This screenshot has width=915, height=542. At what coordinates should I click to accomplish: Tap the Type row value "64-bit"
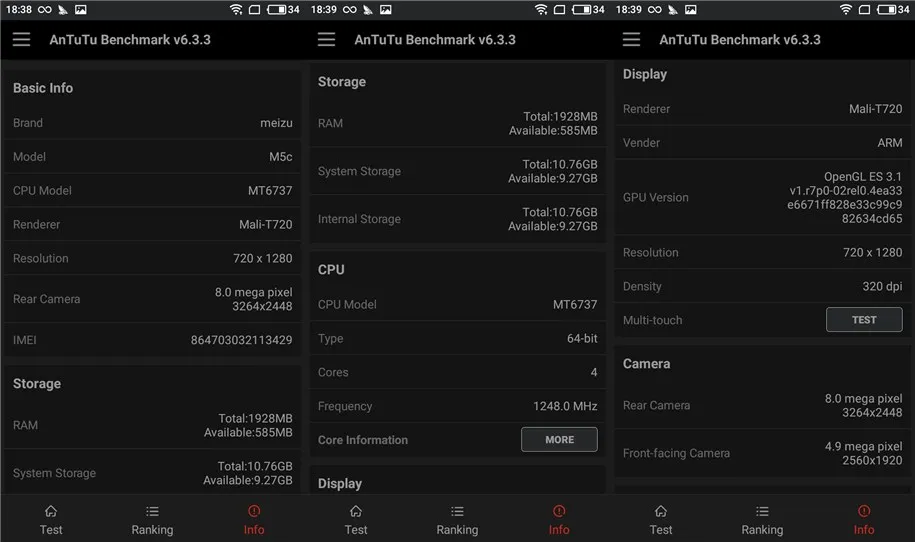(x=582, y=338)
